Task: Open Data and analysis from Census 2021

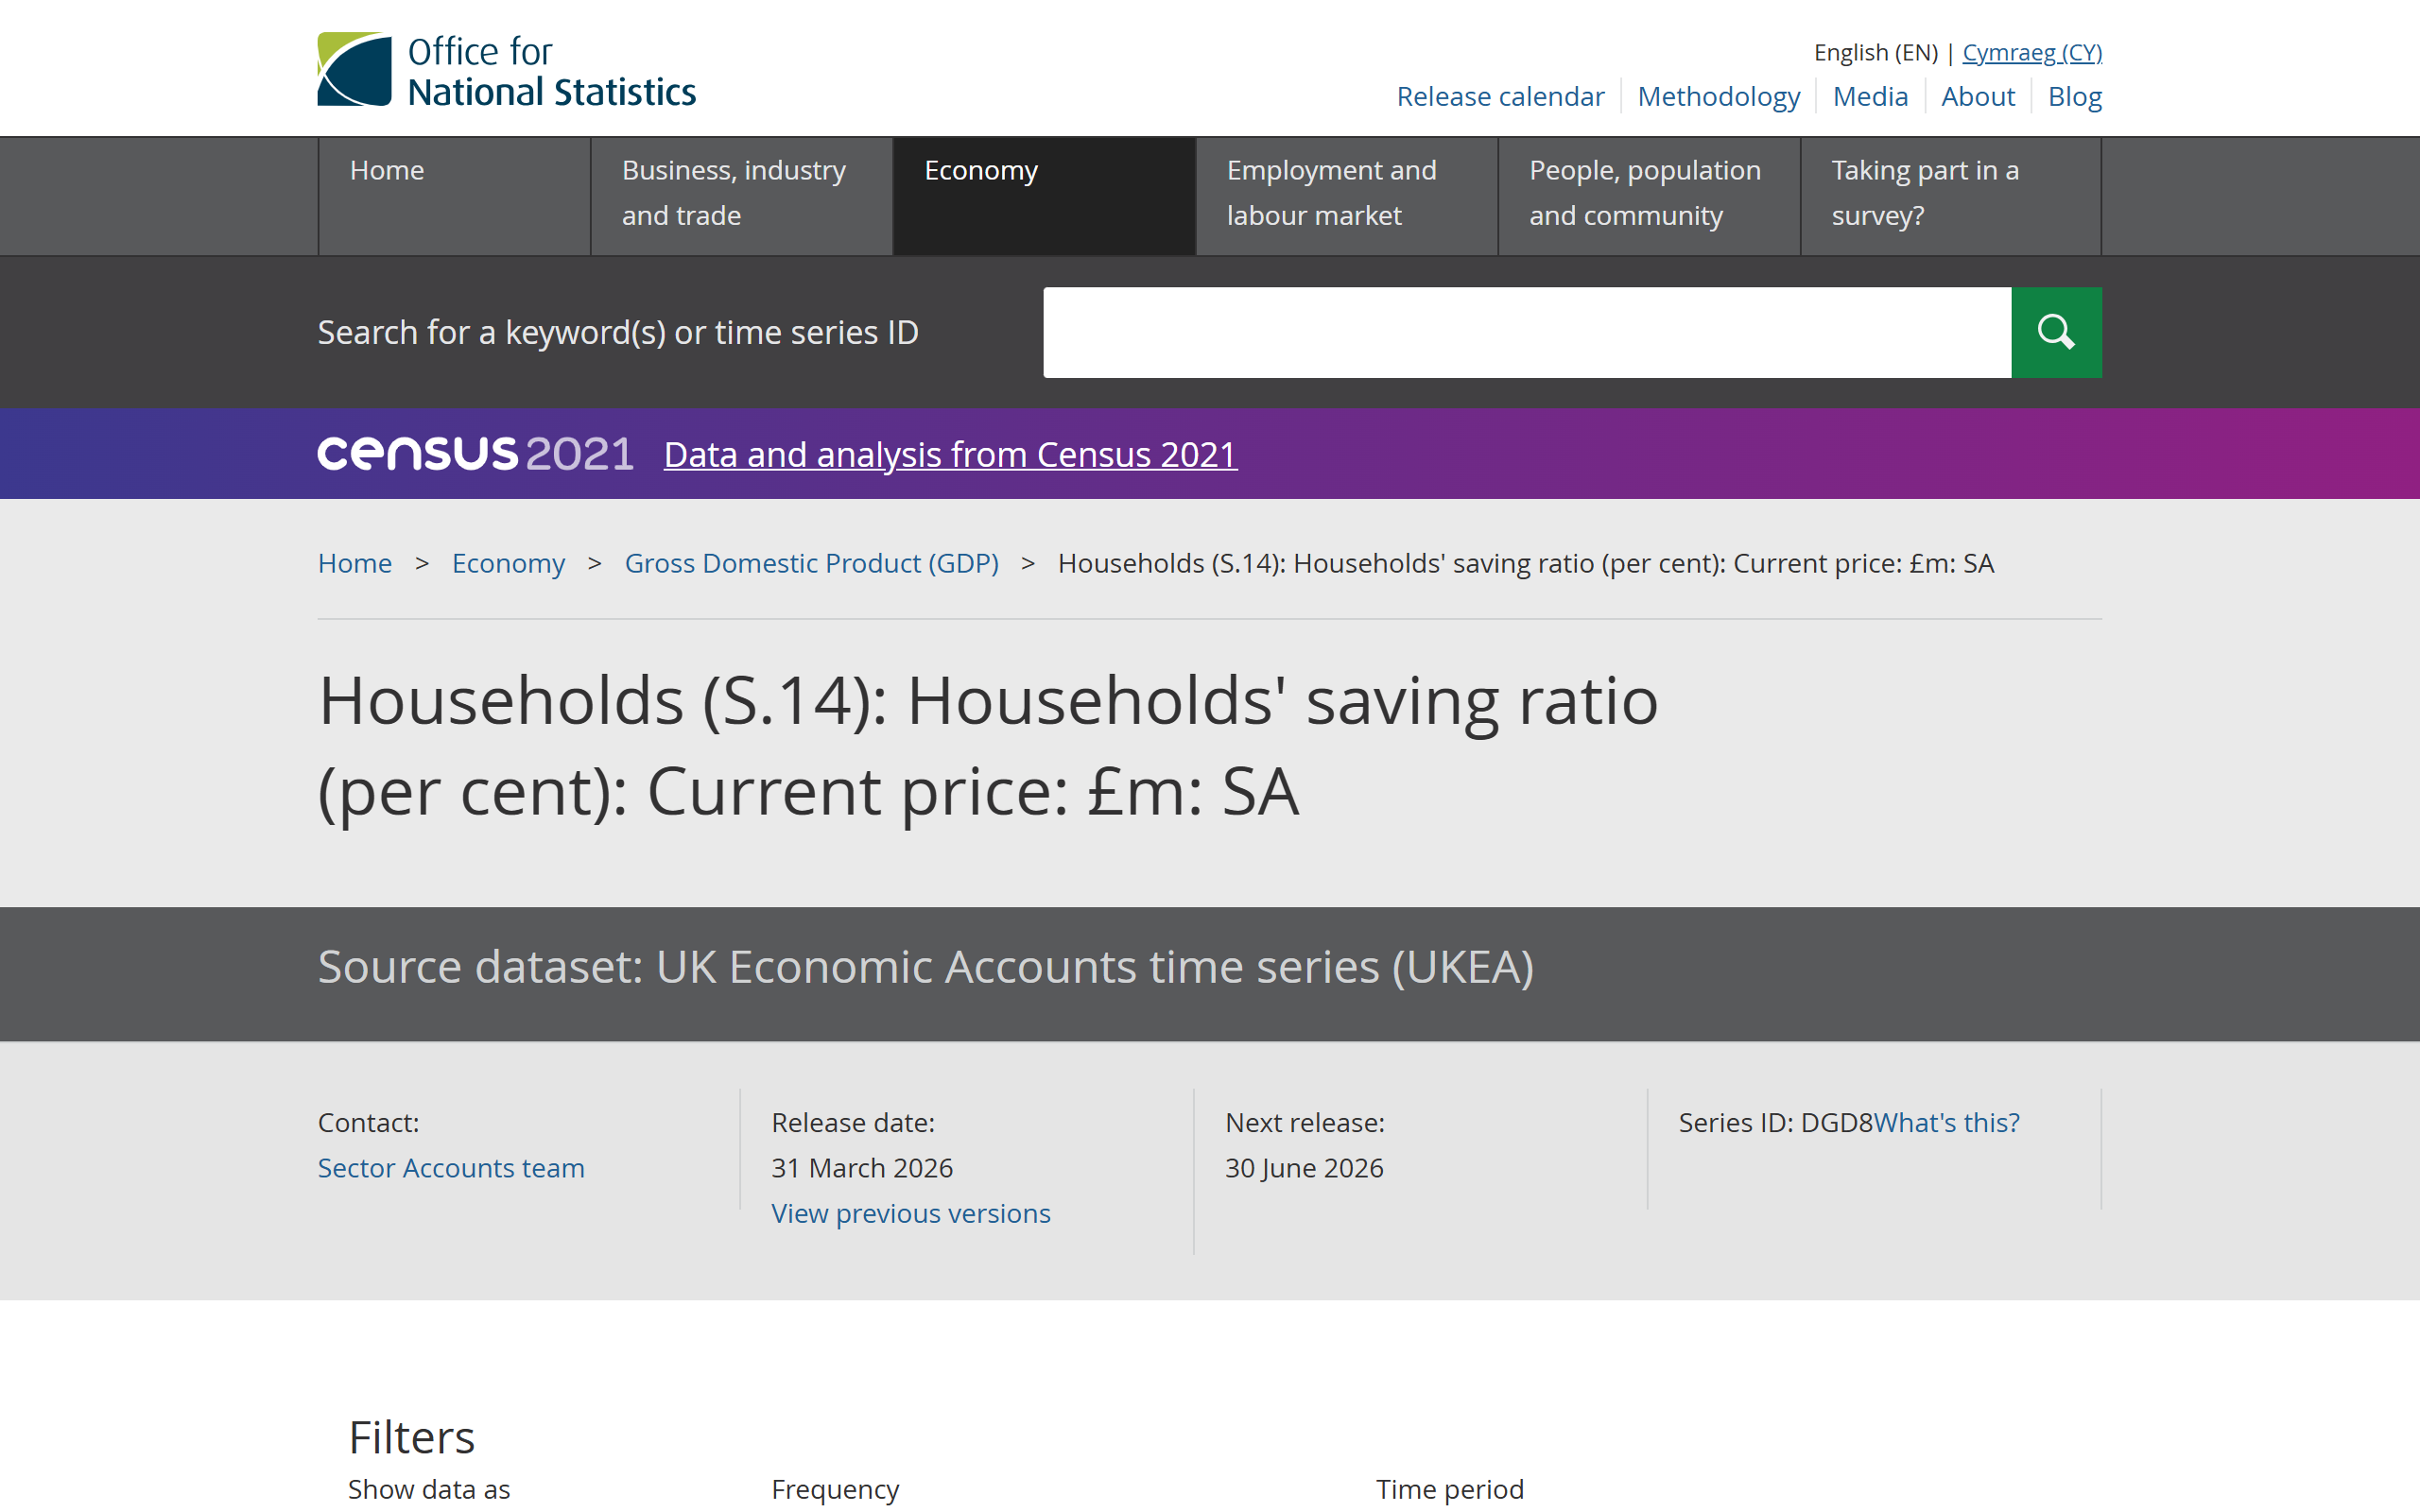Action: pos(950,455)
